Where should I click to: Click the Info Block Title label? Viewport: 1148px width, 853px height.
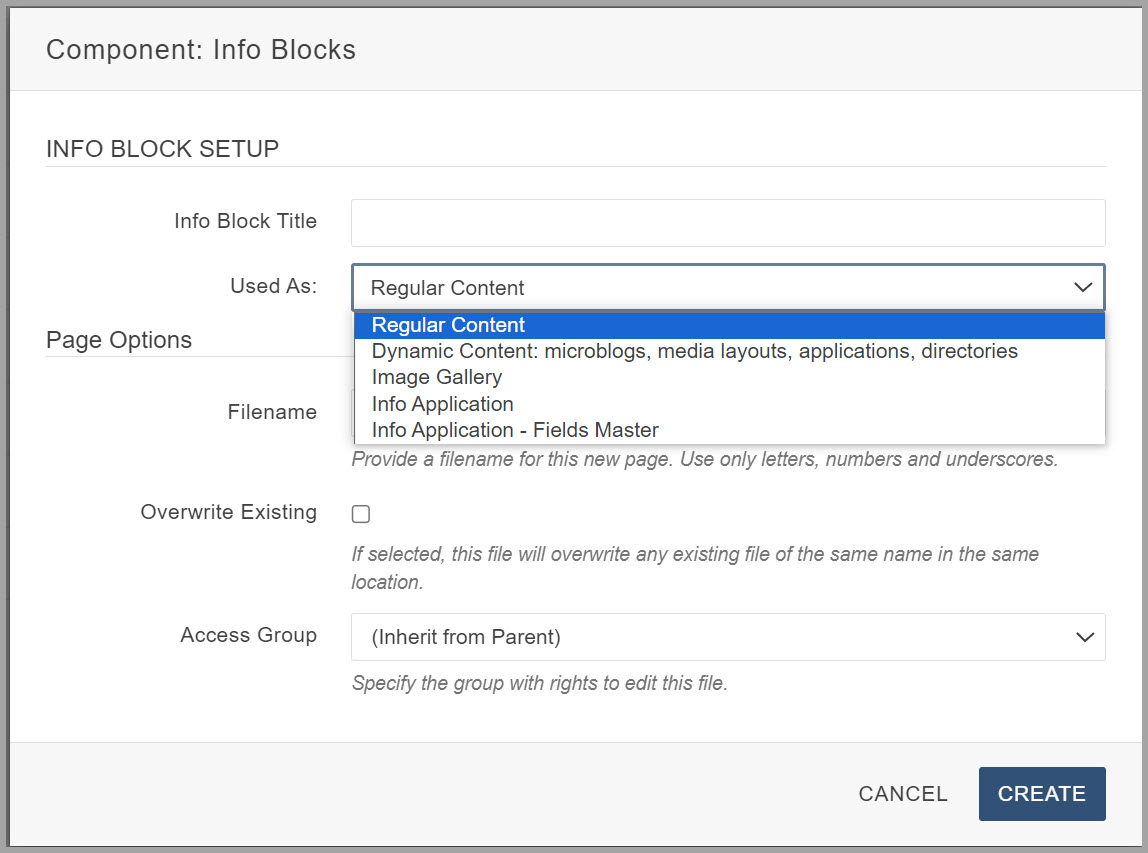coord(245,221)
